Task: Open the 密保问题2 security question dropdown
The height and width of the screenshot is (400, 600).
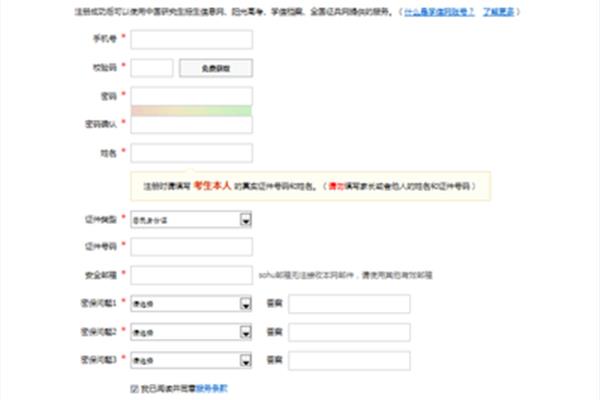Action: [191, 332]
